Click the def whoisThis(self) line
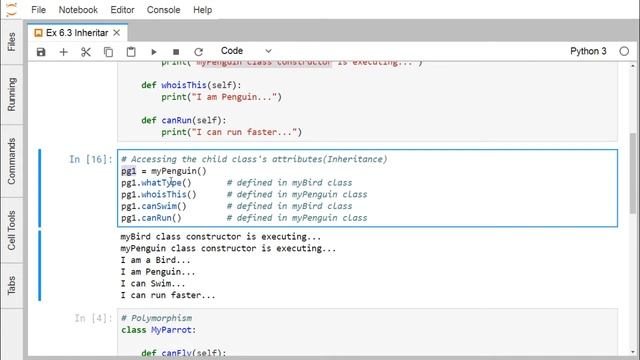The height and width of the screenshot is (360, 640). (x=191, y=85)
